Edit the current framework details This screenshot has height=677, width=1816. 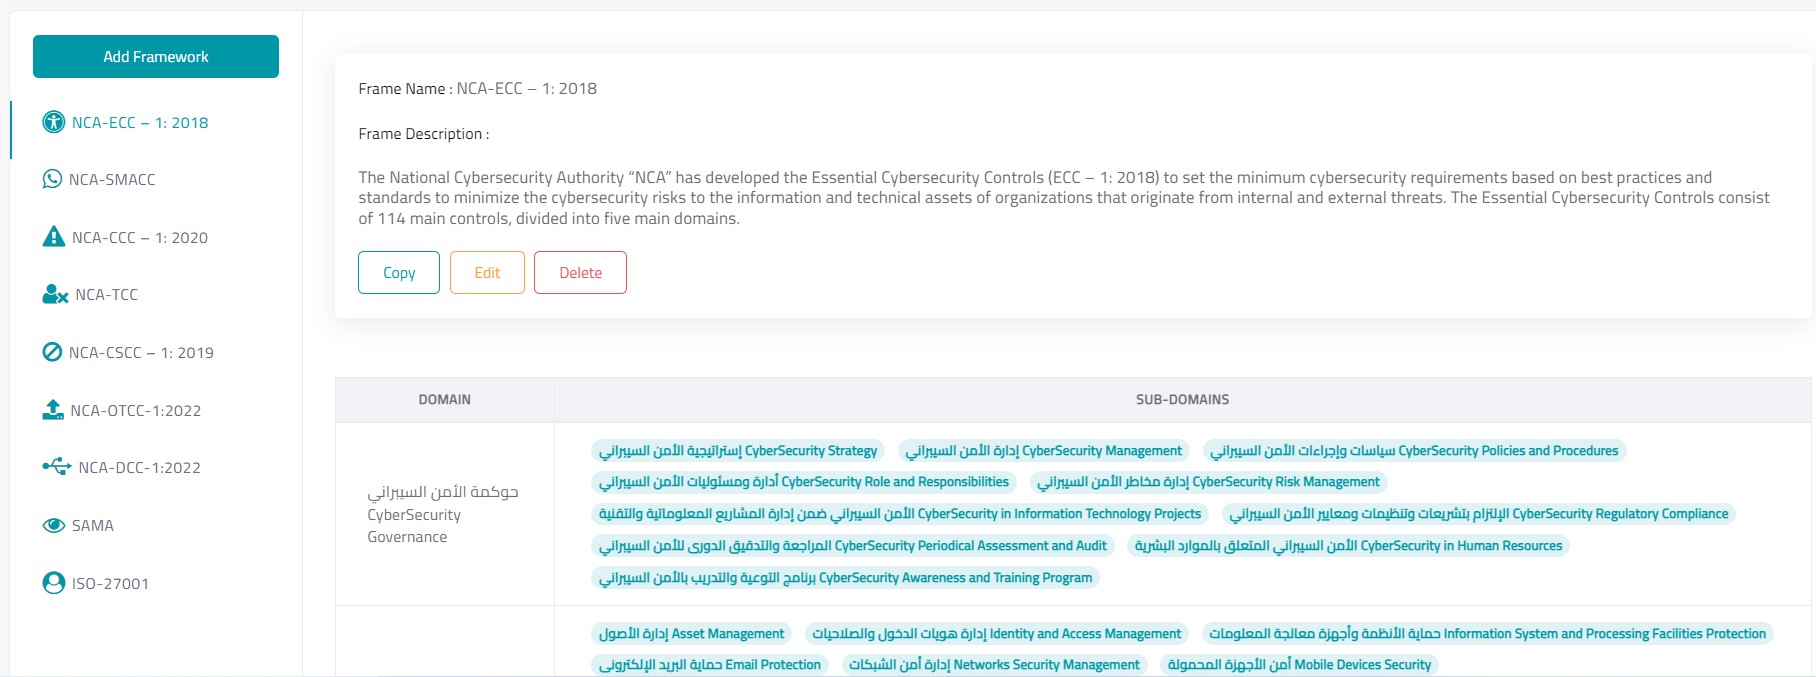[x=487, y=273]
